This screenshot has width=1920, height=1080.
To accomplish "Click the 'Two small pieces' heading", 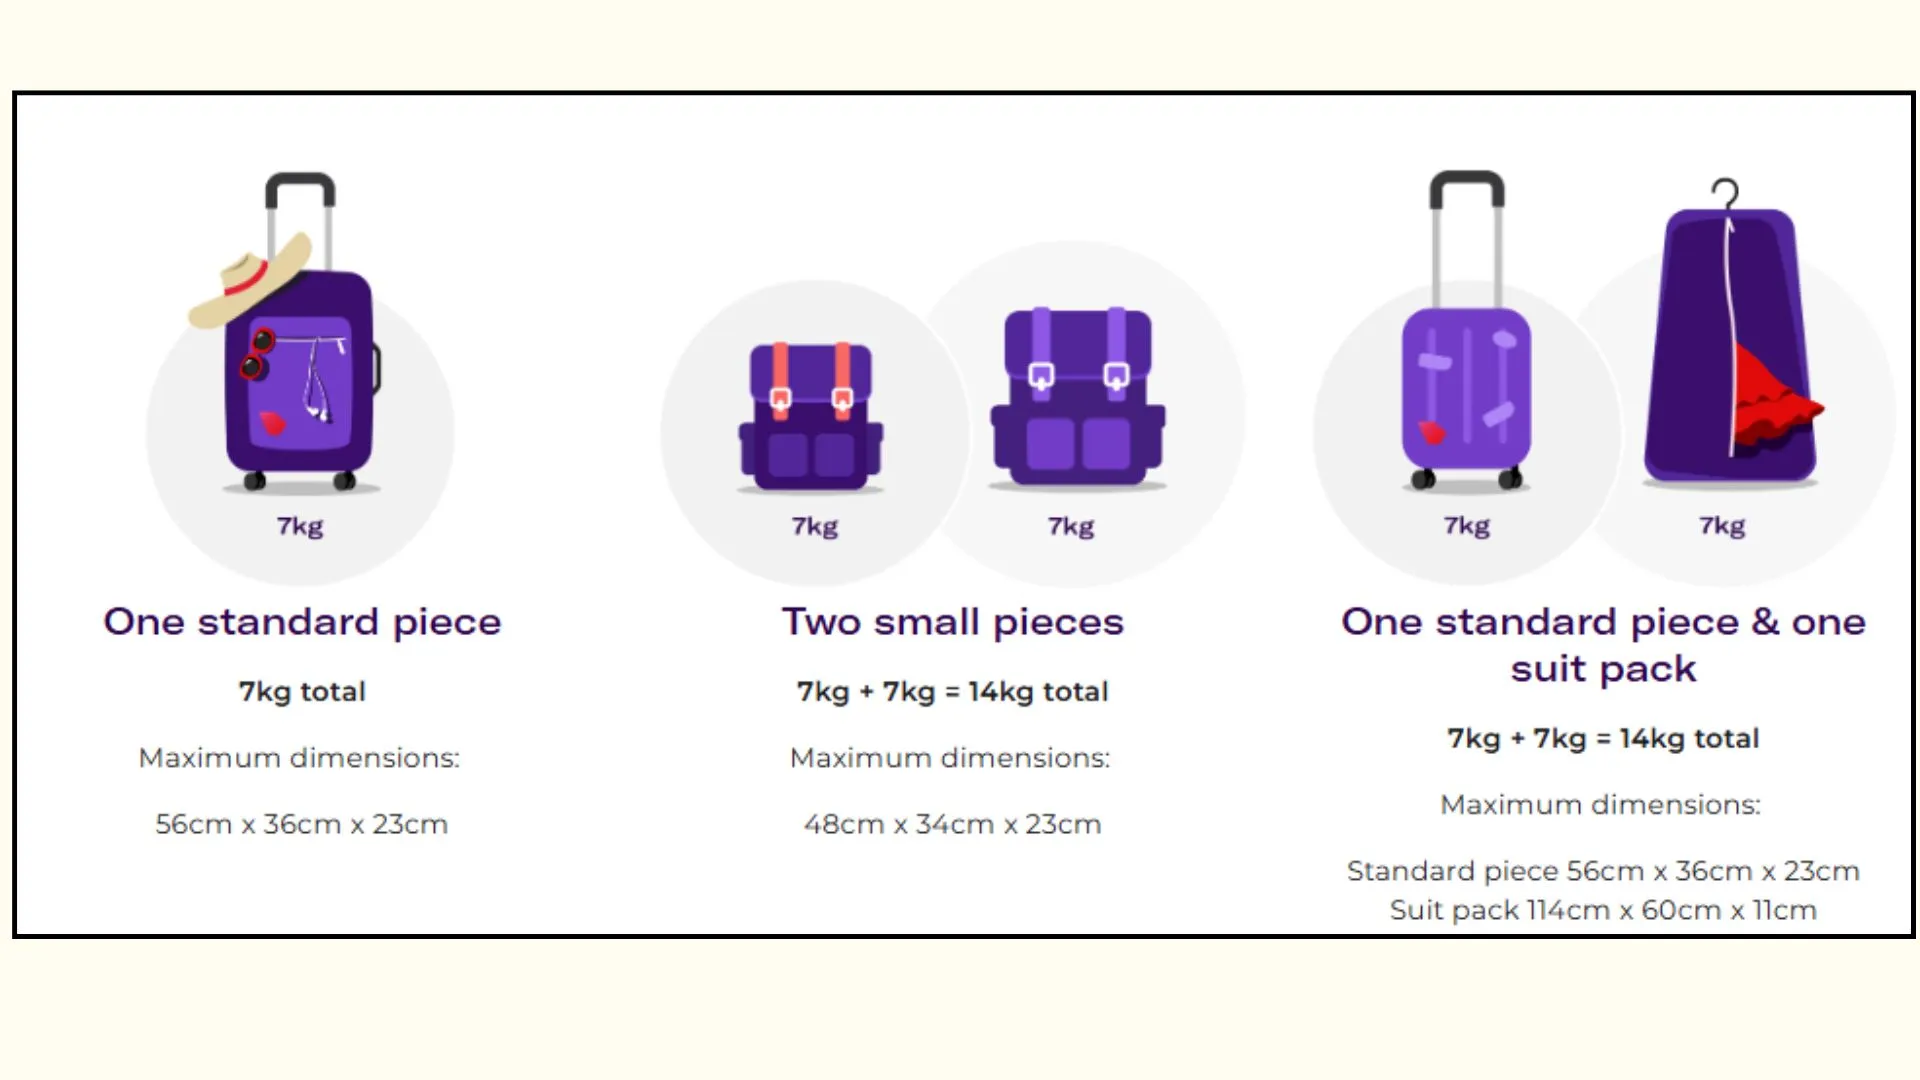I will [x=953, y=622].
